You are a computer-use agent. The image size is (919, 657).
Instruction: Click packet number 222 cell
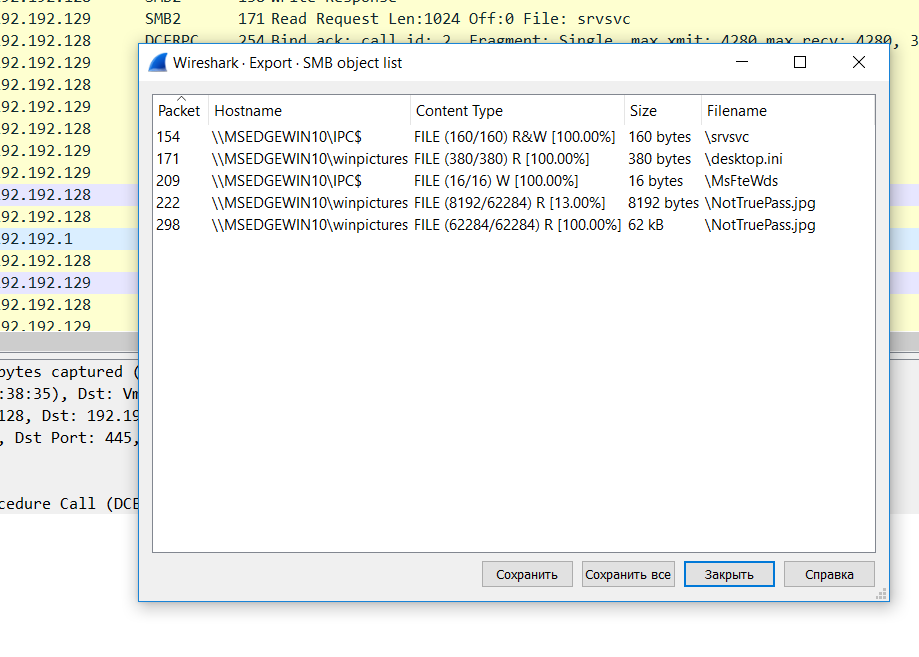(168, 203)
